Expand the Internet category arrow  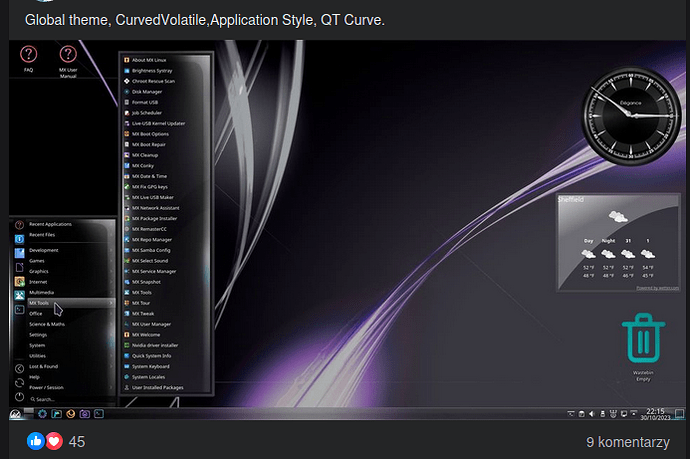111,282
